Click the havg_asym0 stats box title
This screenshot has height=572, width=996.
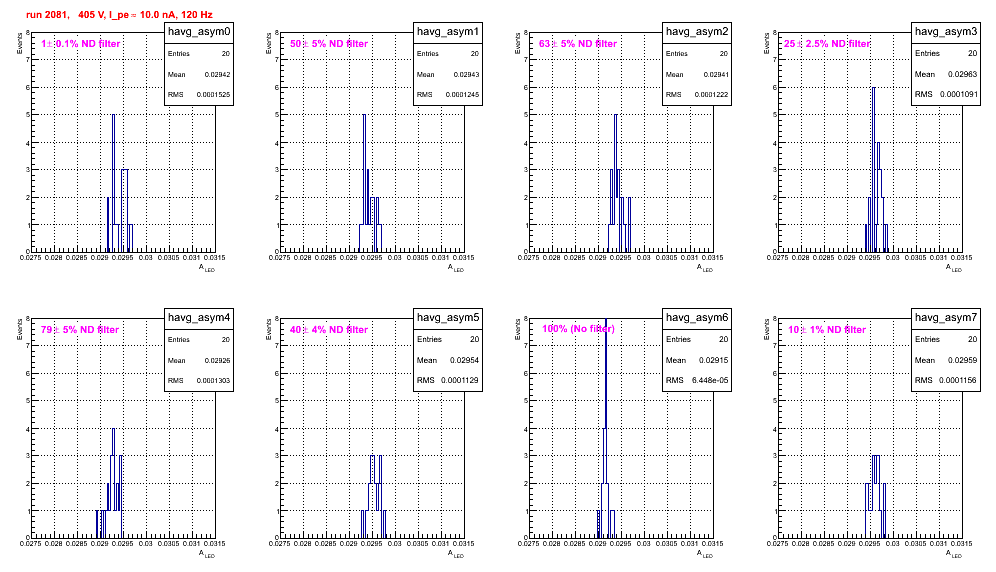coord(199,32)
